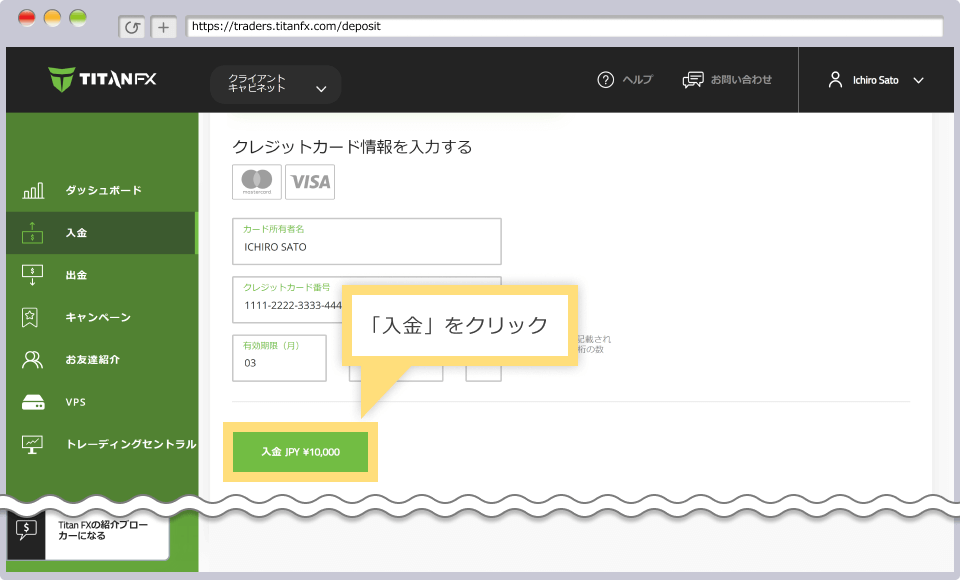
Task: Open トレーディングセントラル chart icon
Action: point(30,442)
